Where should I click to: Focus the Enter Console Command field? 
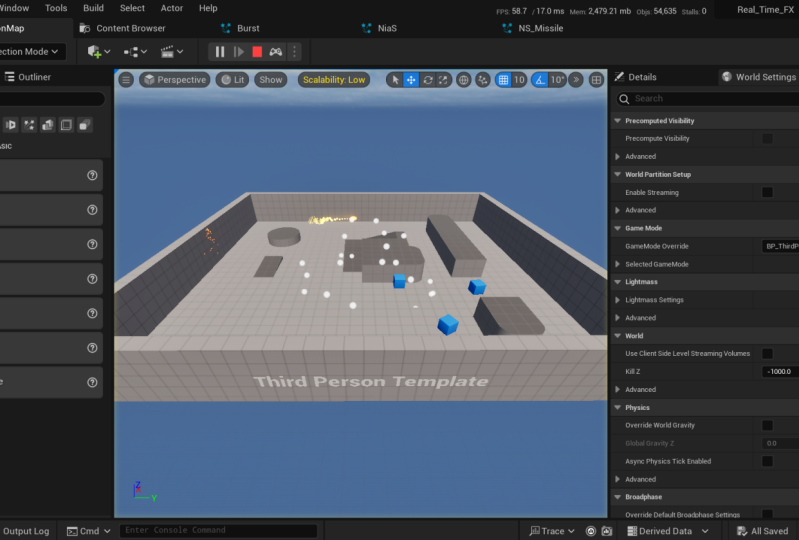(x=219, y=530)
